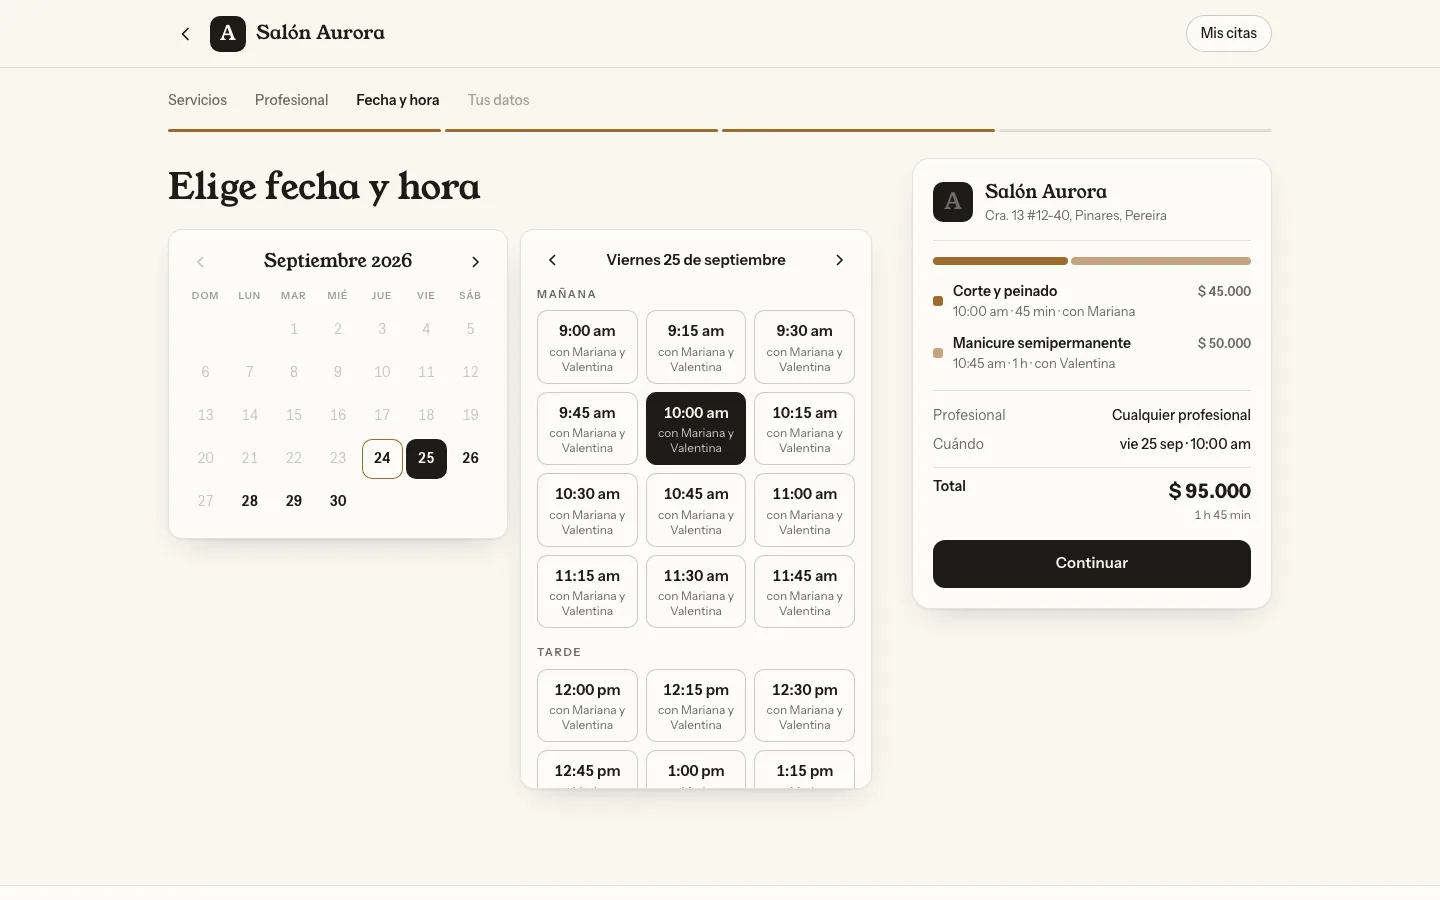This screenshot has height=900, width=1440.
Task: Choose the 12:30 pm time slot
Action: [805, 705]
